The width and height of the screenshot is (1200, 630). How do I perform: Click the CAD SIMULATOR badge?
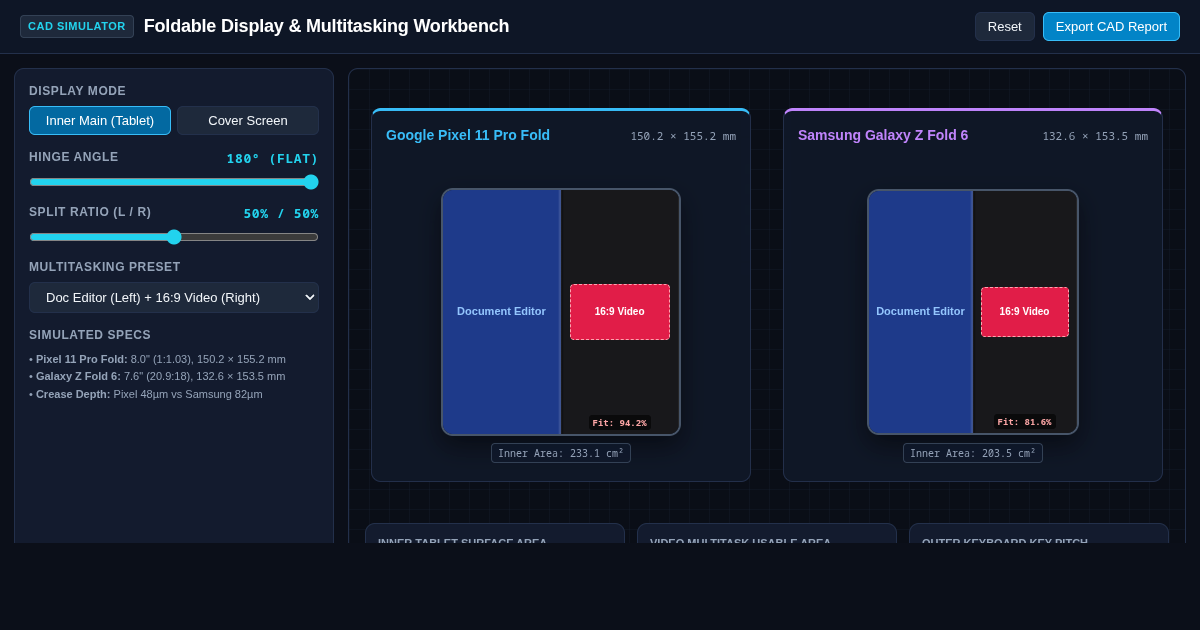click(77, 26)
